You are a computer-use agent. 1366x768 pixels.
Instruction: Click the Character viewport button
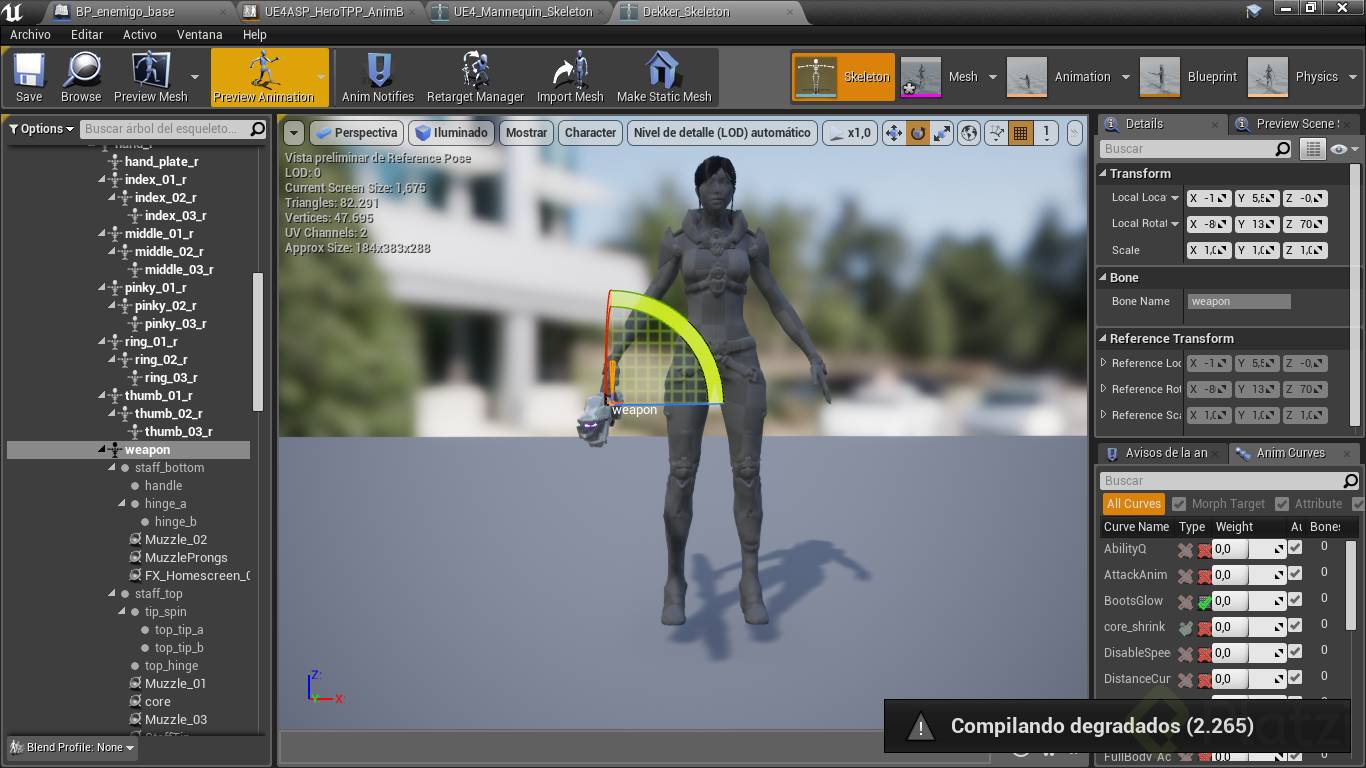590,133
